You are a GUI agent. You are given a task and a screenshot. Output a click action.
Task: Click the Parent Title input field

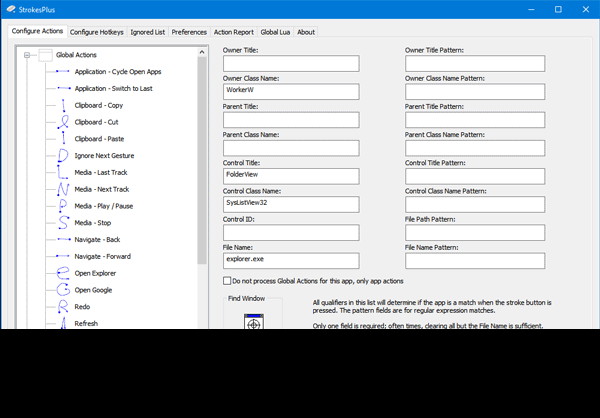tap(291, 120)
